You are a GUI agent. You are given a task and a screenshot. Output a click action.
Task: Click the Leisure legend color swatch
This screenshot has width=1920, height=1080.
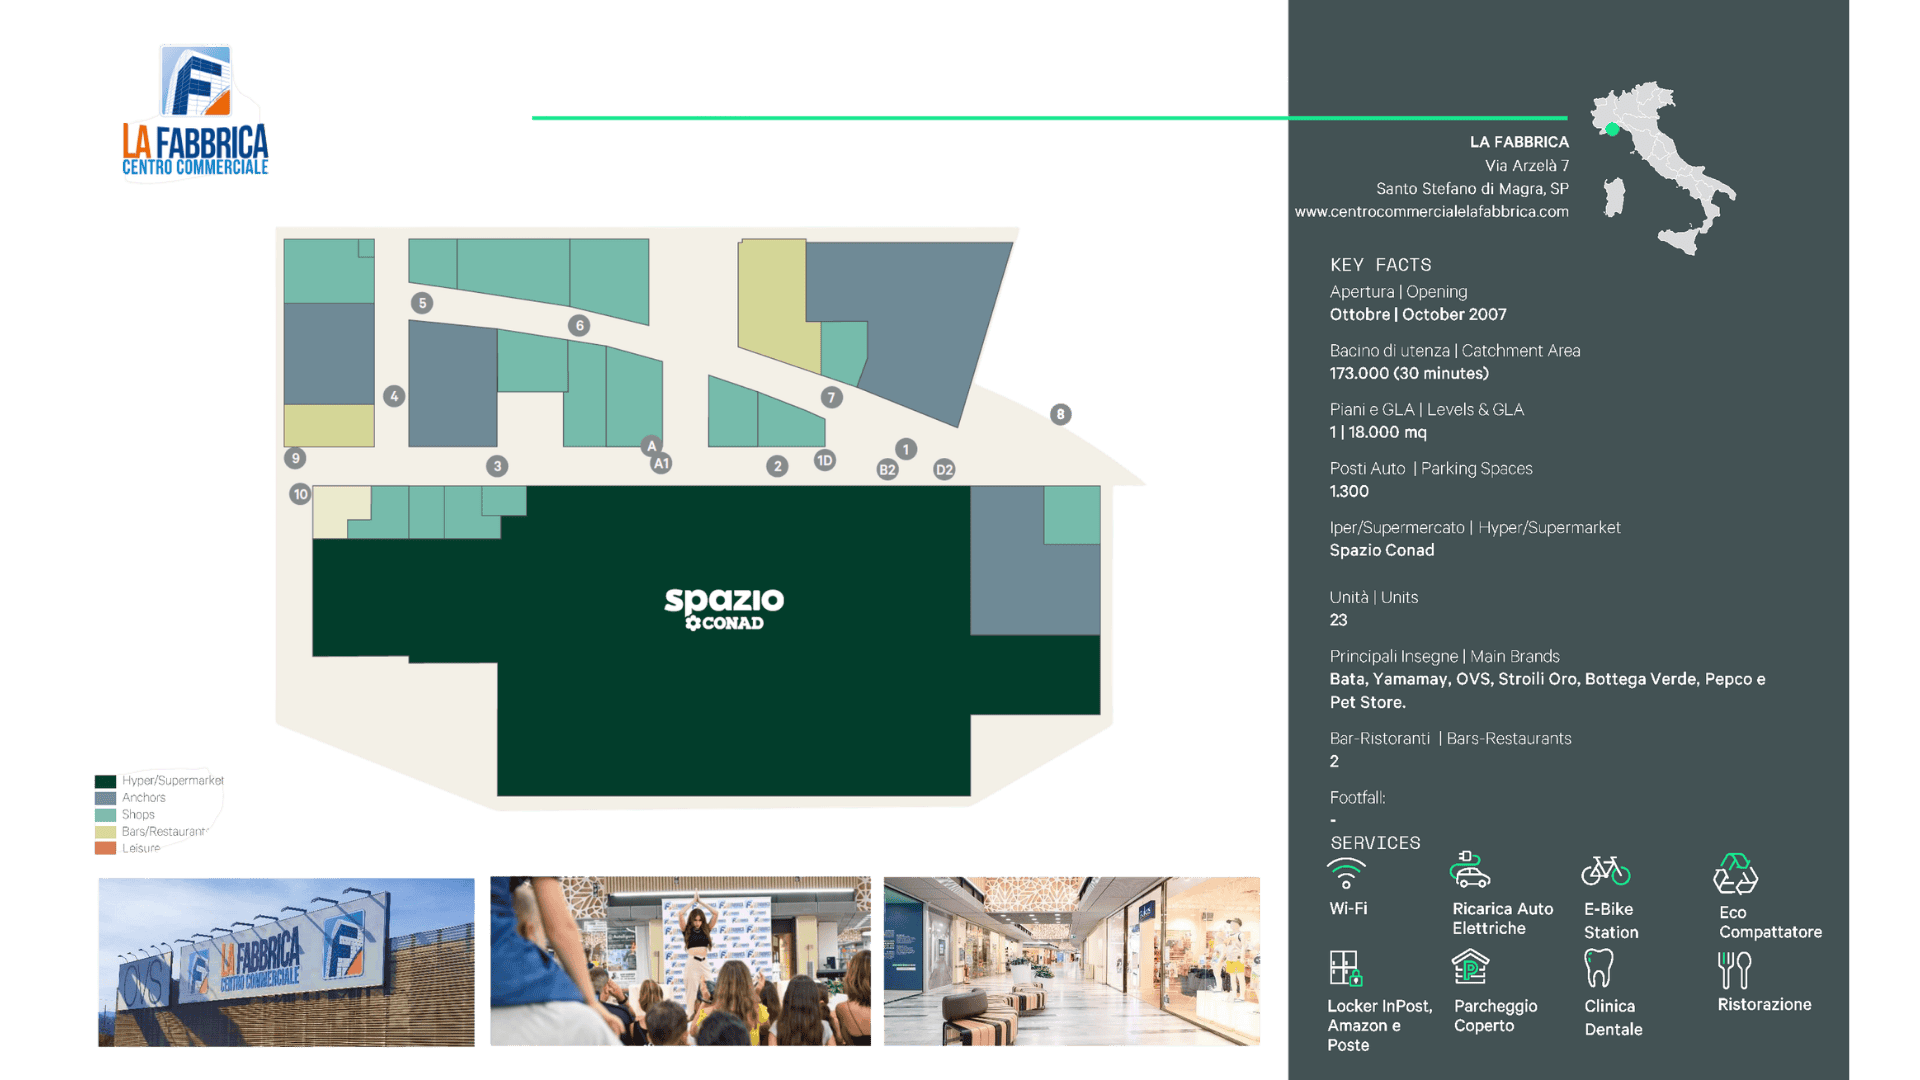[105, 848]
